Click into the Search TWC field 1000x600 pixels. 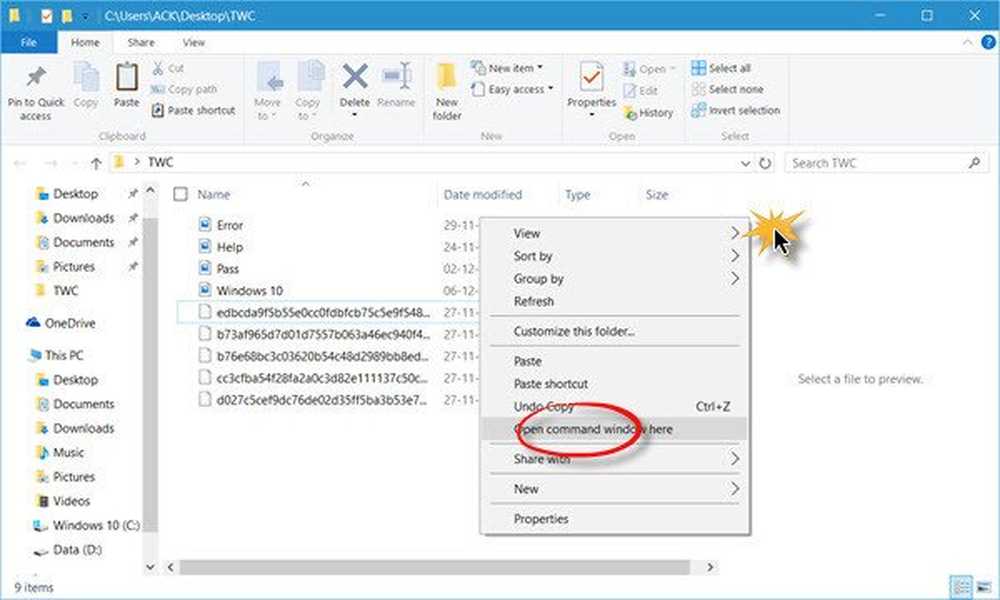pyautogui.click(x=875, y=163)
